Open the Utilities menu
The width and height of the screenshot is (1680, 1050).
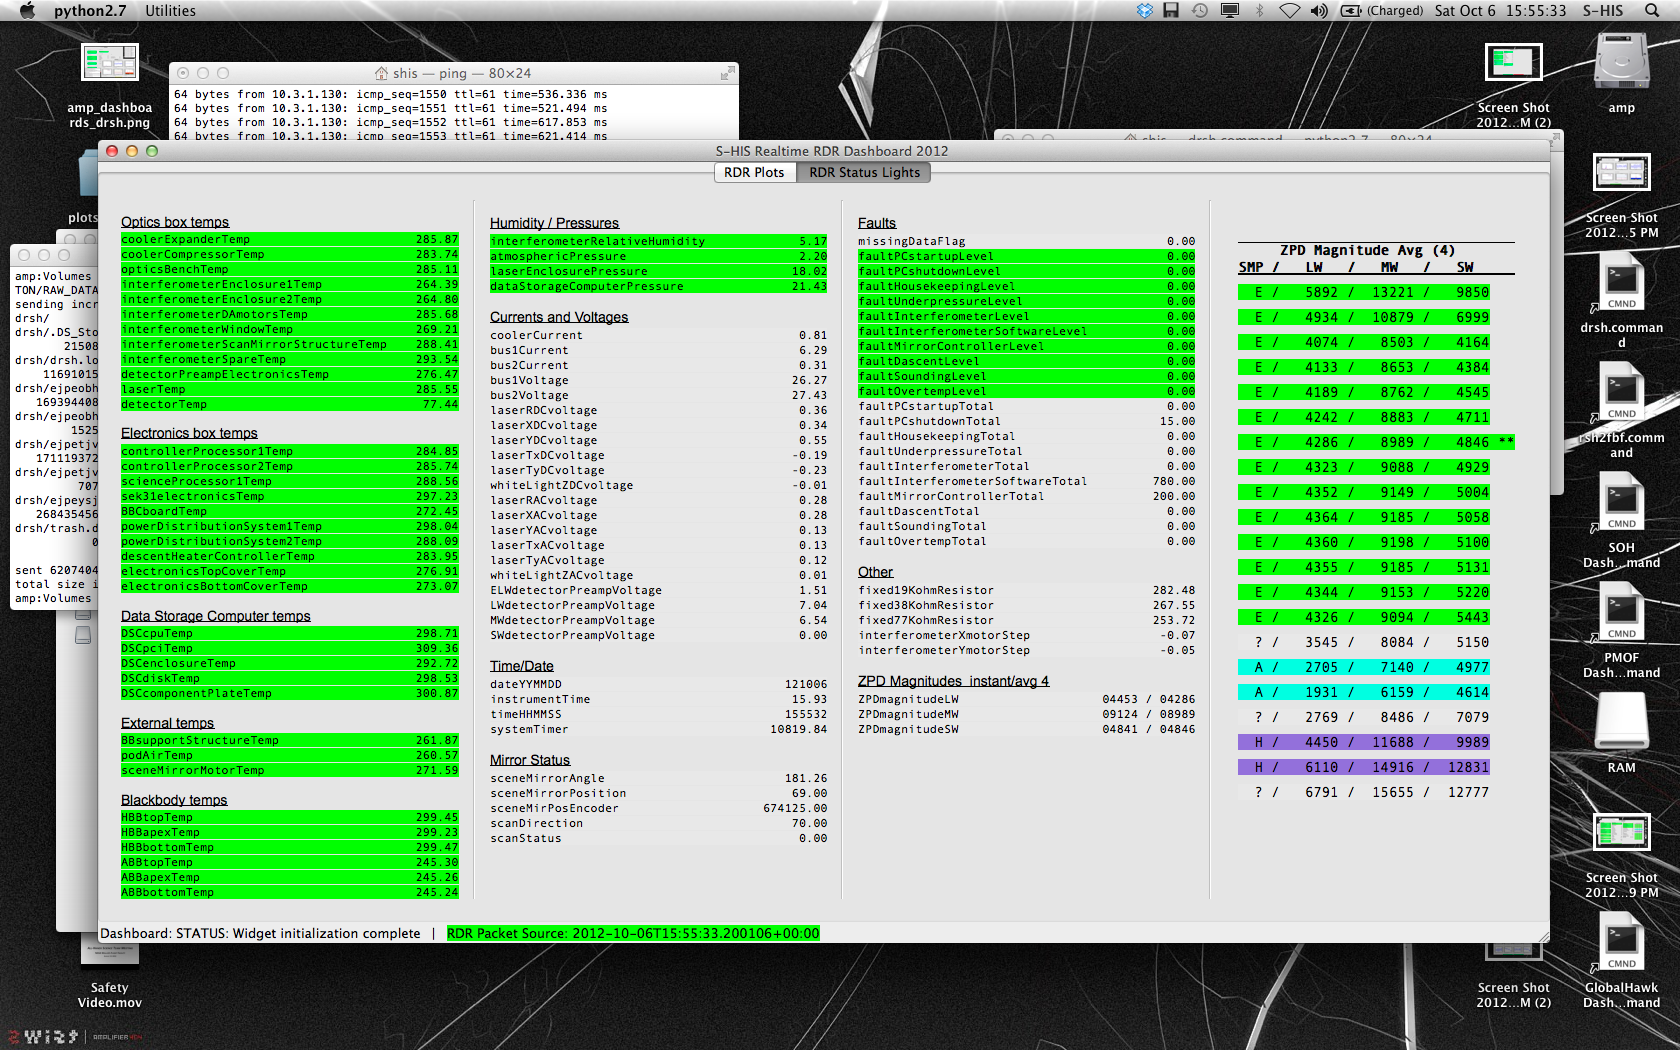point(170,11)
